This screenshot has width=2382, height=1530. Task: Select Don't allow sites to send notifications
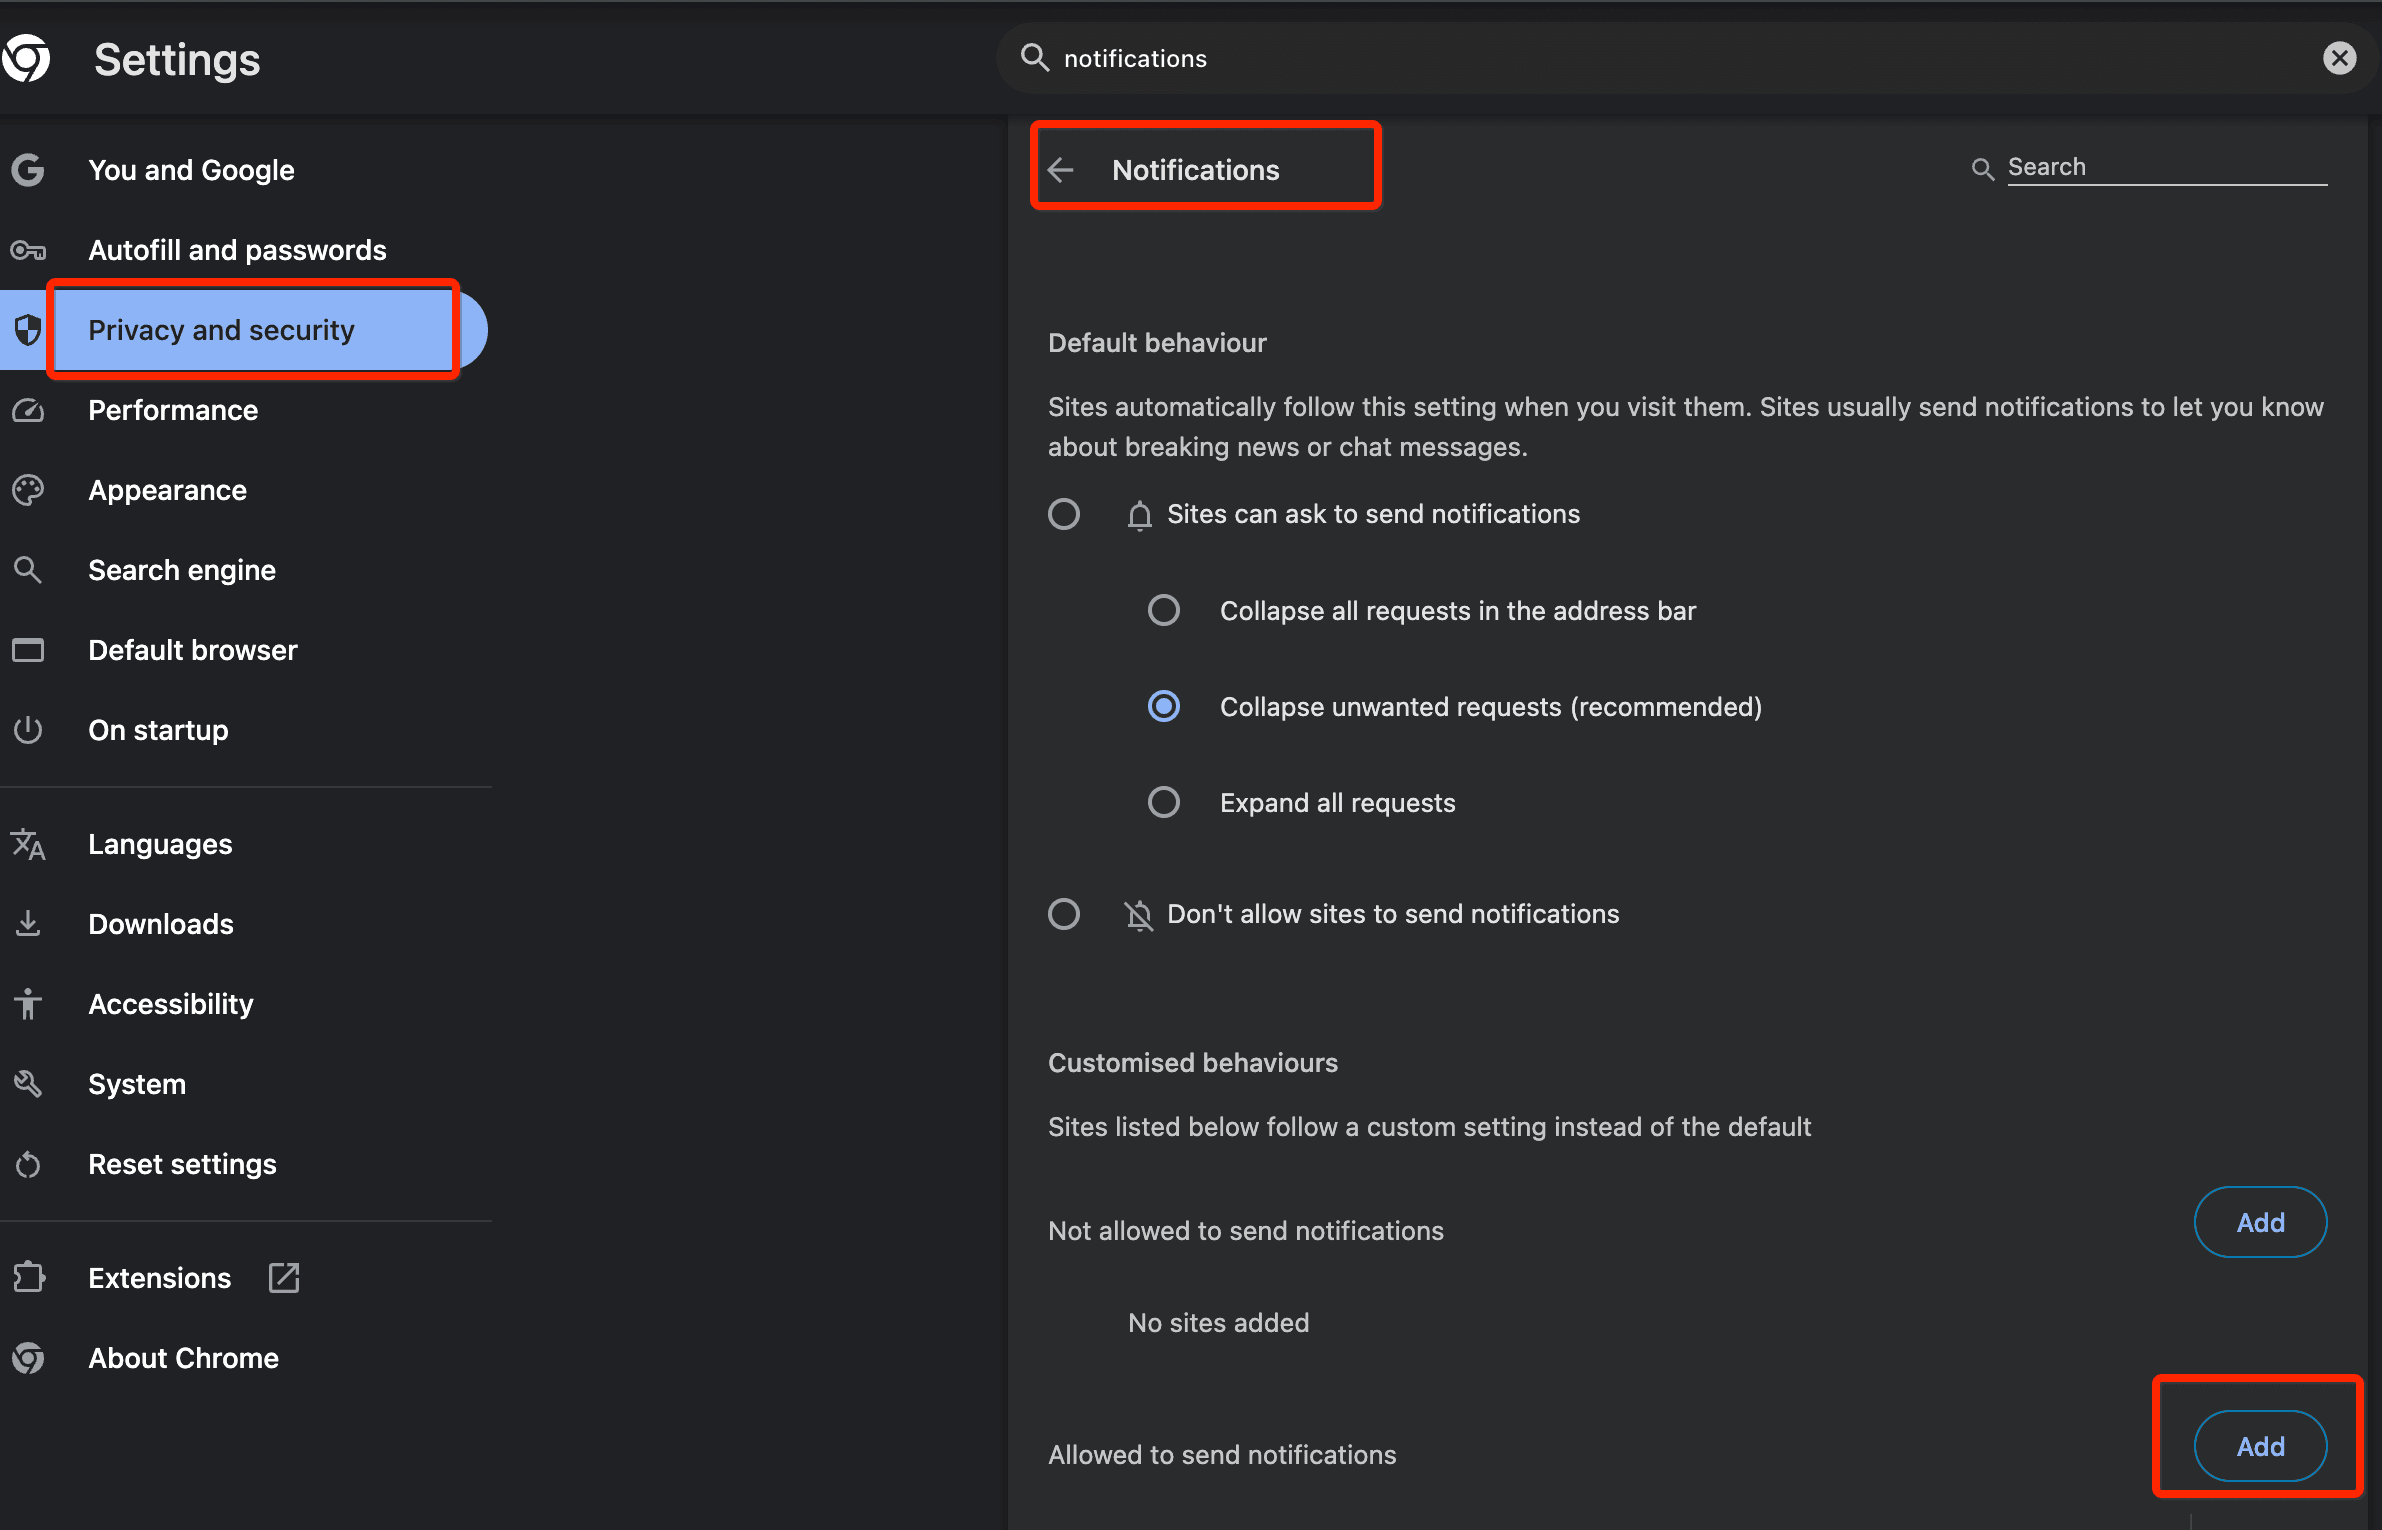tap(1064, 914)
